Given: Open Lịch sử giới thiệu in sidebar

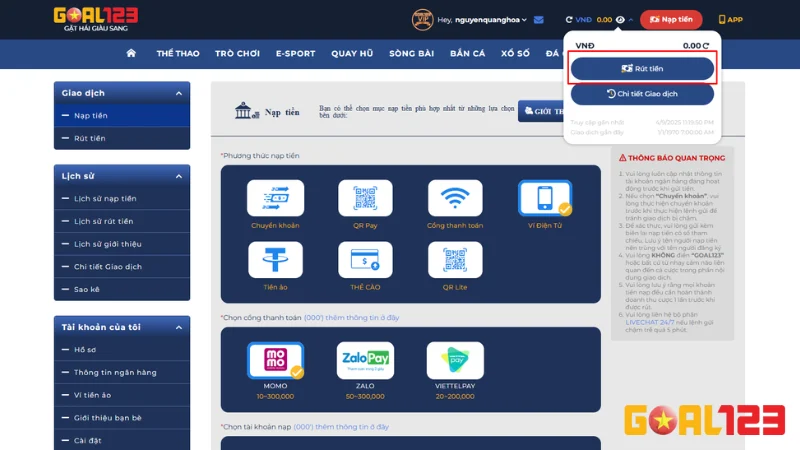Looking at the screenshot, I should click(122, 244).
